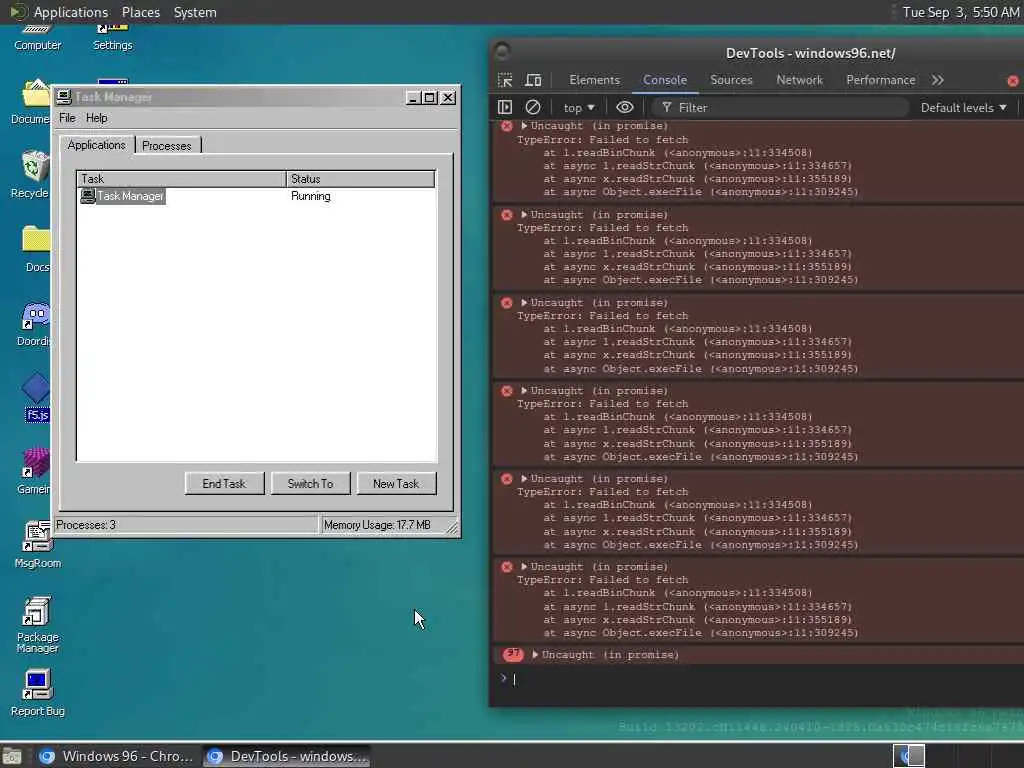
Task: Open the Sources tab in DevTools
Action: (731, 80)
